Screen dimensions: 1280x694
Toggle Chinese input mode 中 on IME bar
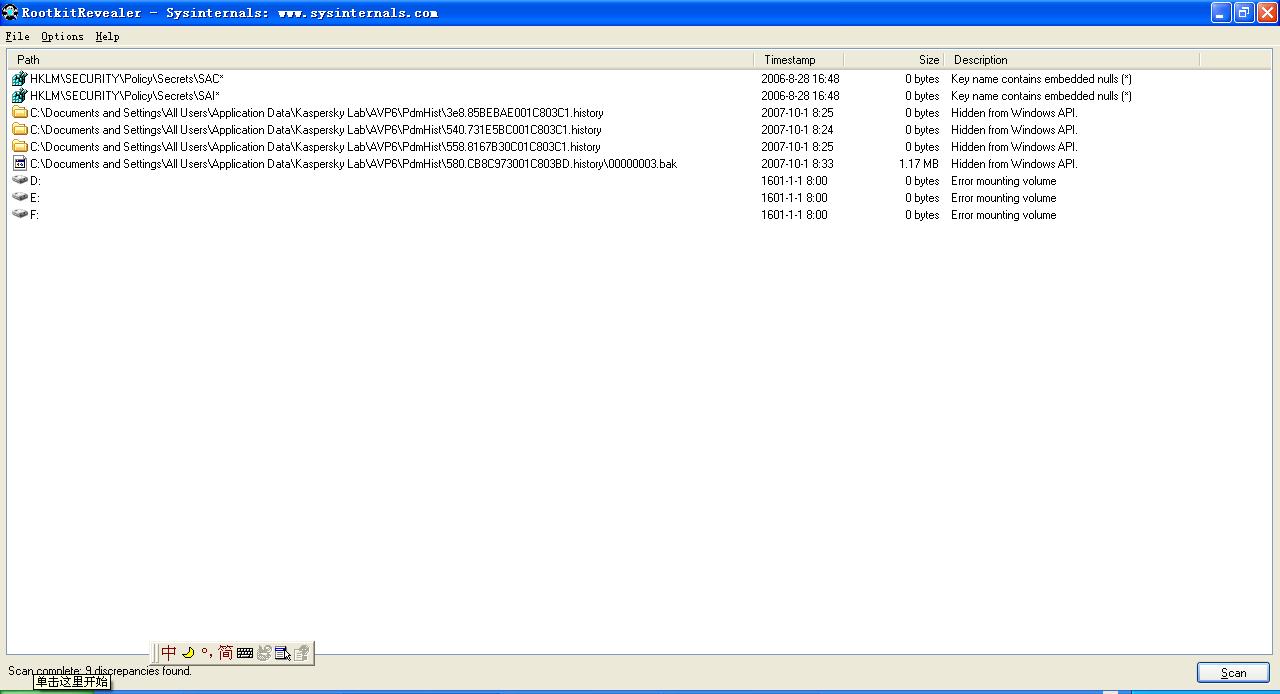[169, 652]
